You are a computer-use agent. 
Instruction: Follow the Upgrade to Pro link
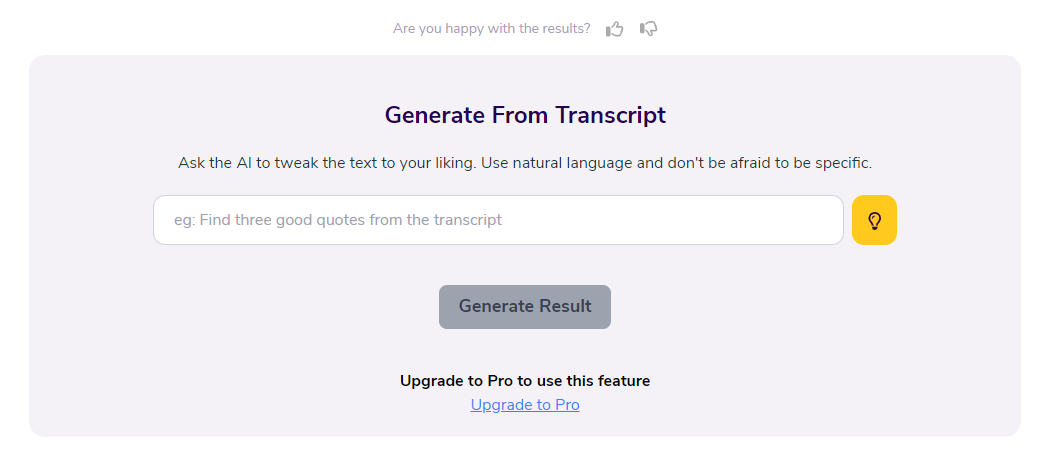525,405
